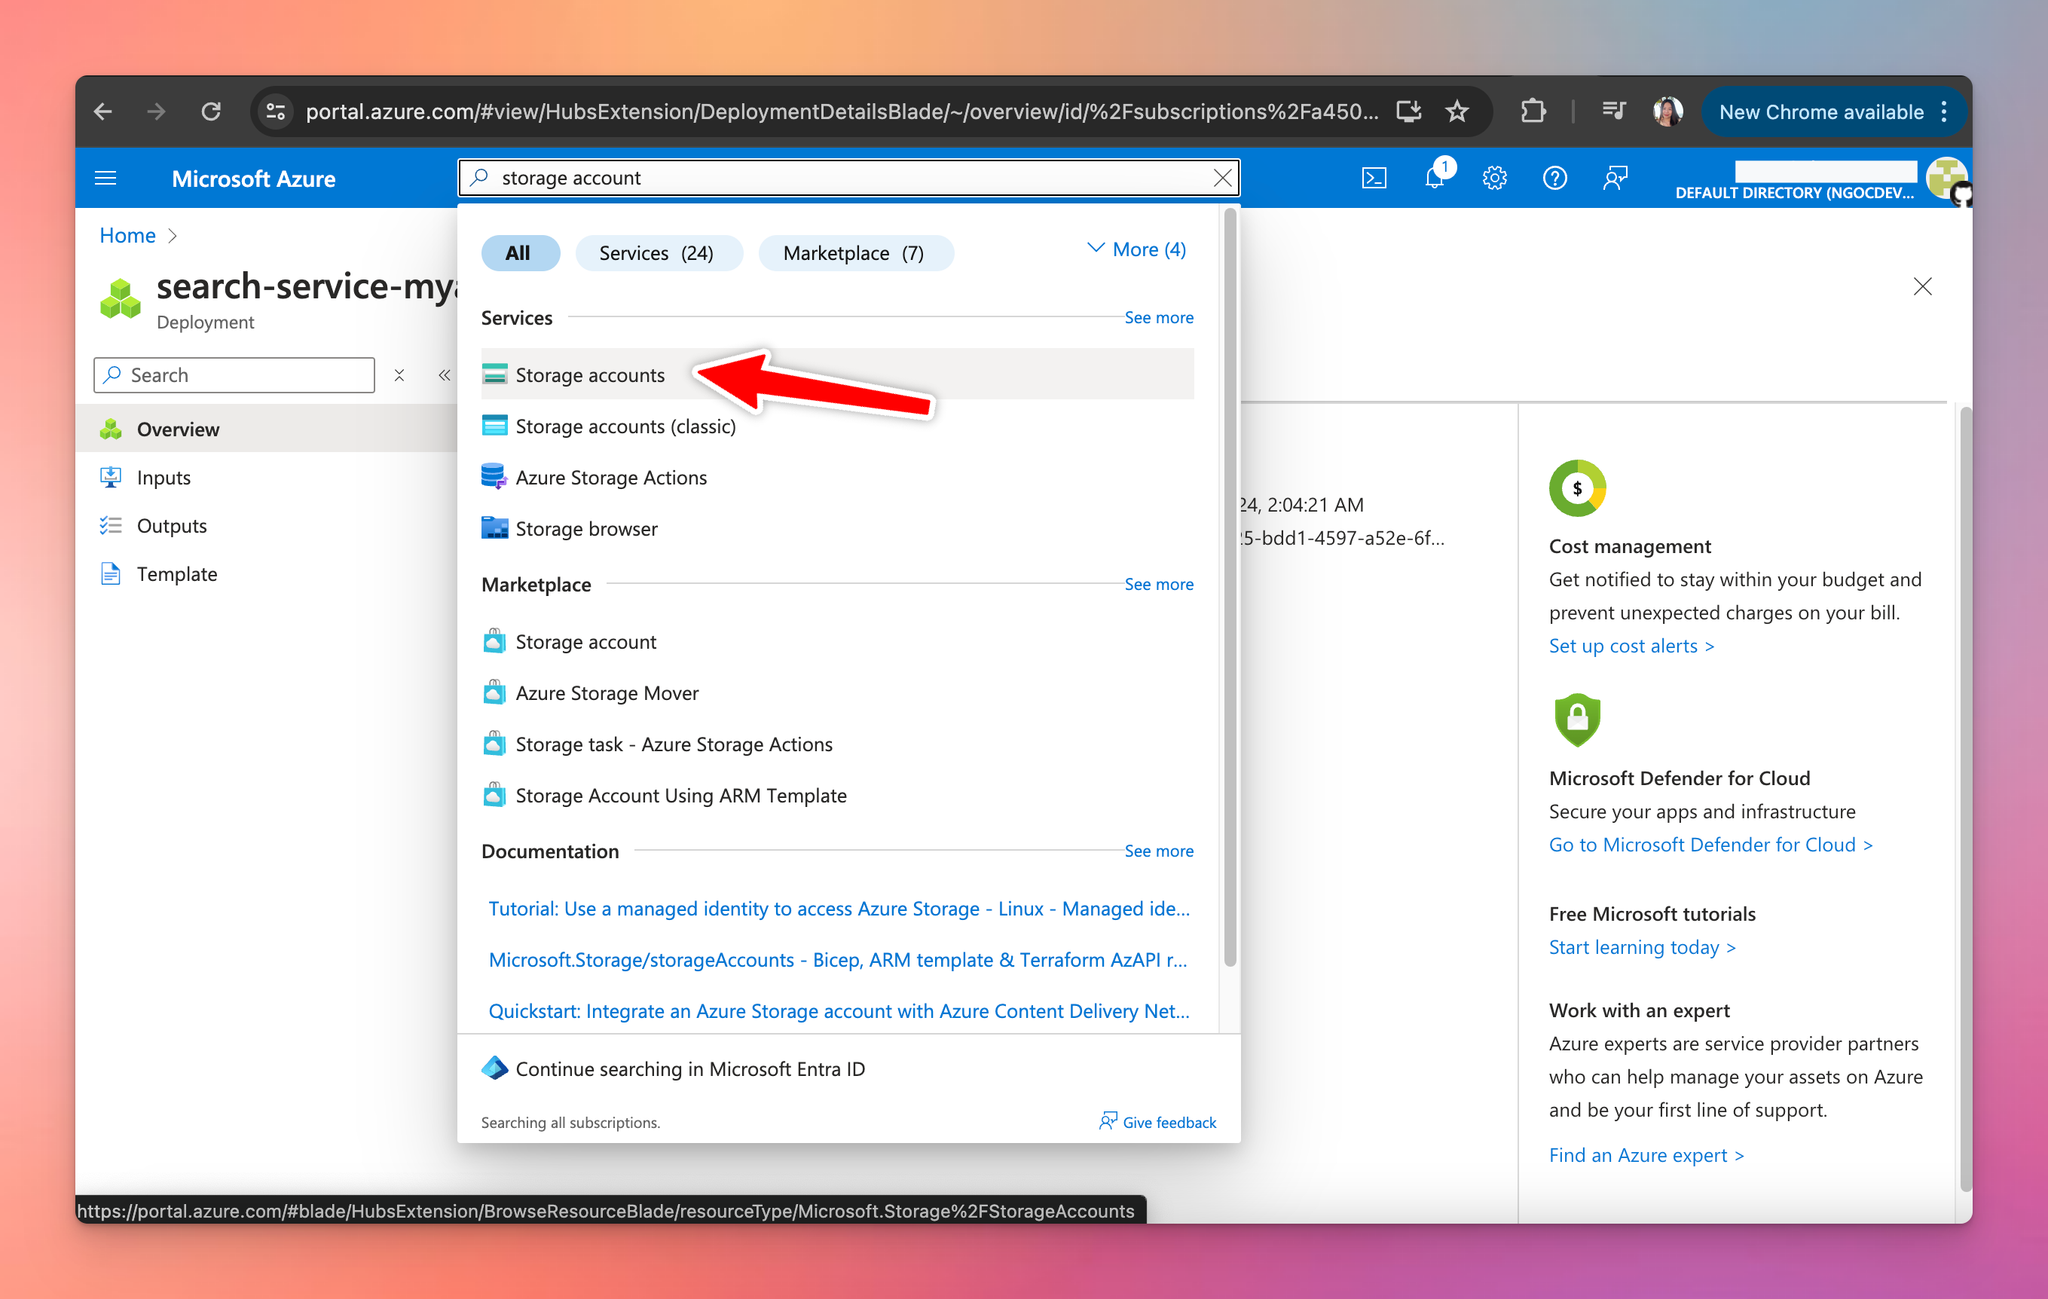Click the Marketplace (7) toggle
This screenshot has height=1299, width=2048.
[x=851, y=252]
